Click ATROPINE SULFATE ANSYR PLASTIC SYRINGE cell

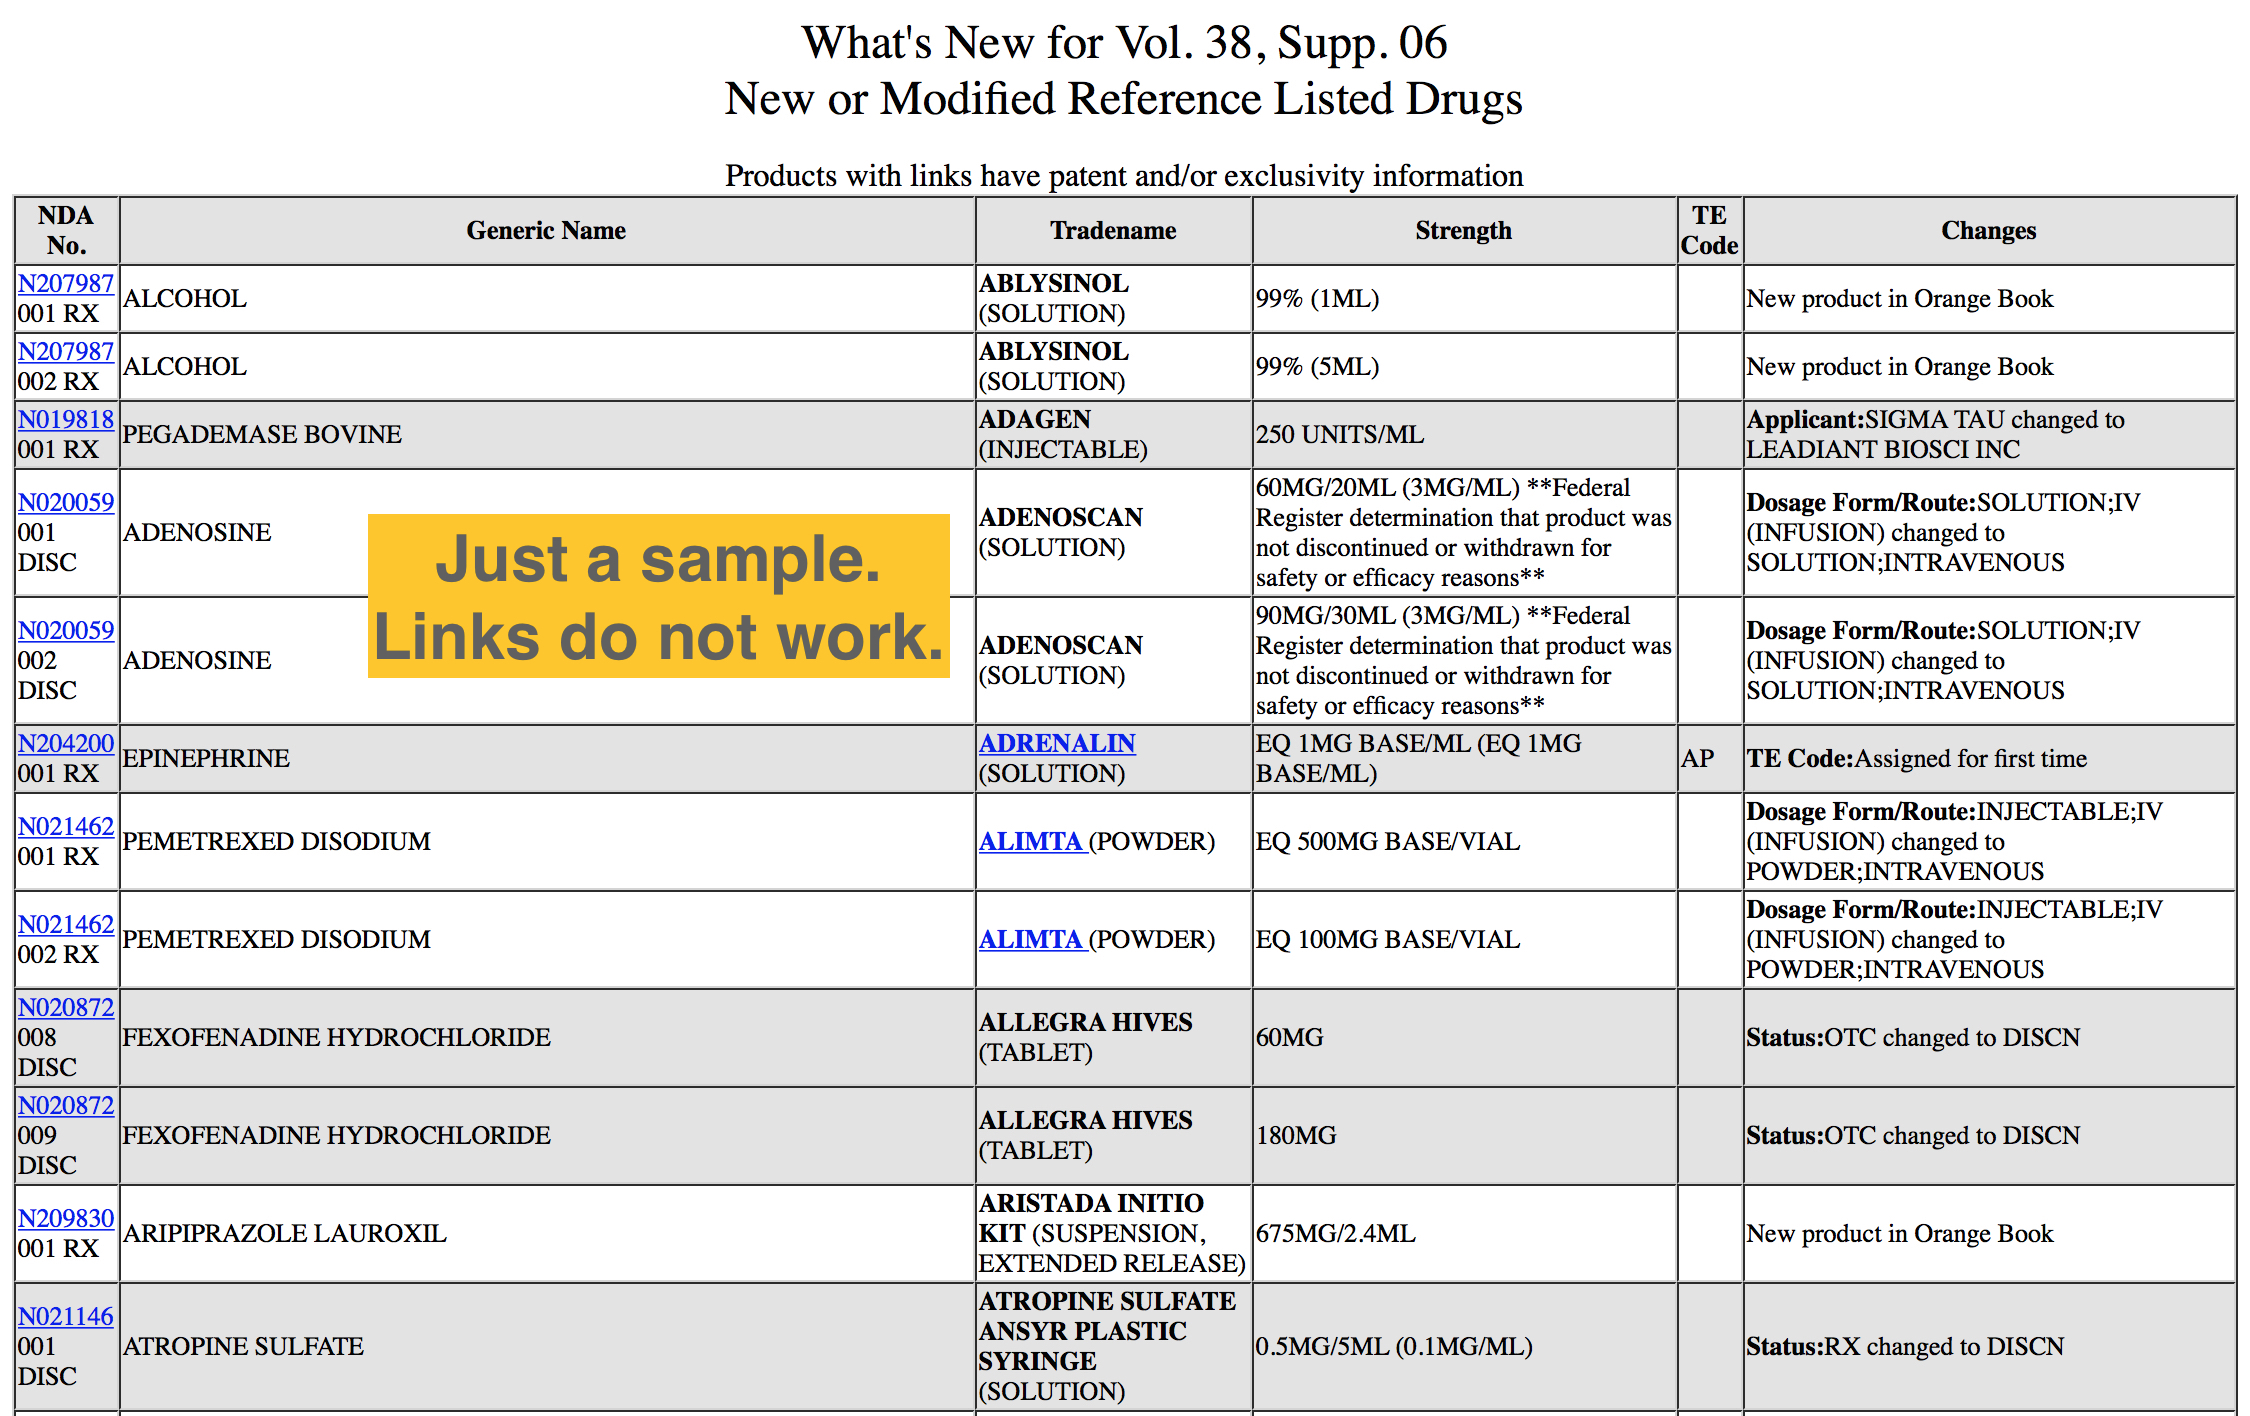coord(1113,1346)
